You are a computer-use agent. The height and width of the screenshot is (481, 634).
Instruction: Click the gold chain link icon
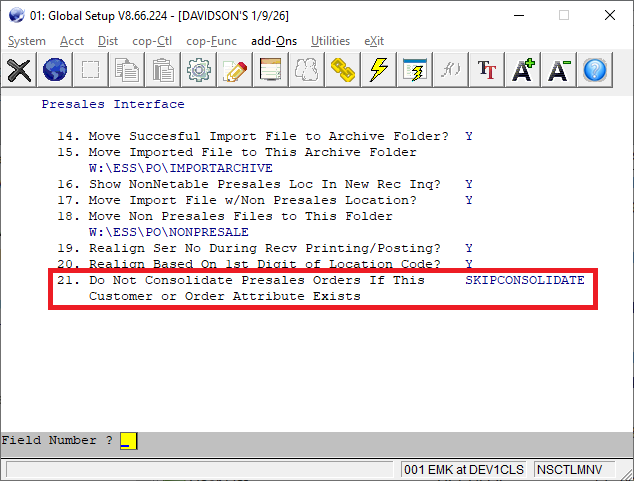coord(343,70)
